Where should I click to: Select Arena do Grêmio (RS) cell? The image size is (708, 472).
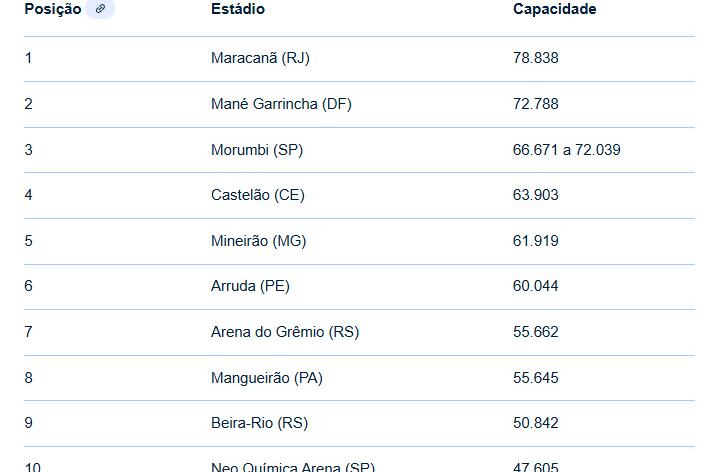(285, 332)
